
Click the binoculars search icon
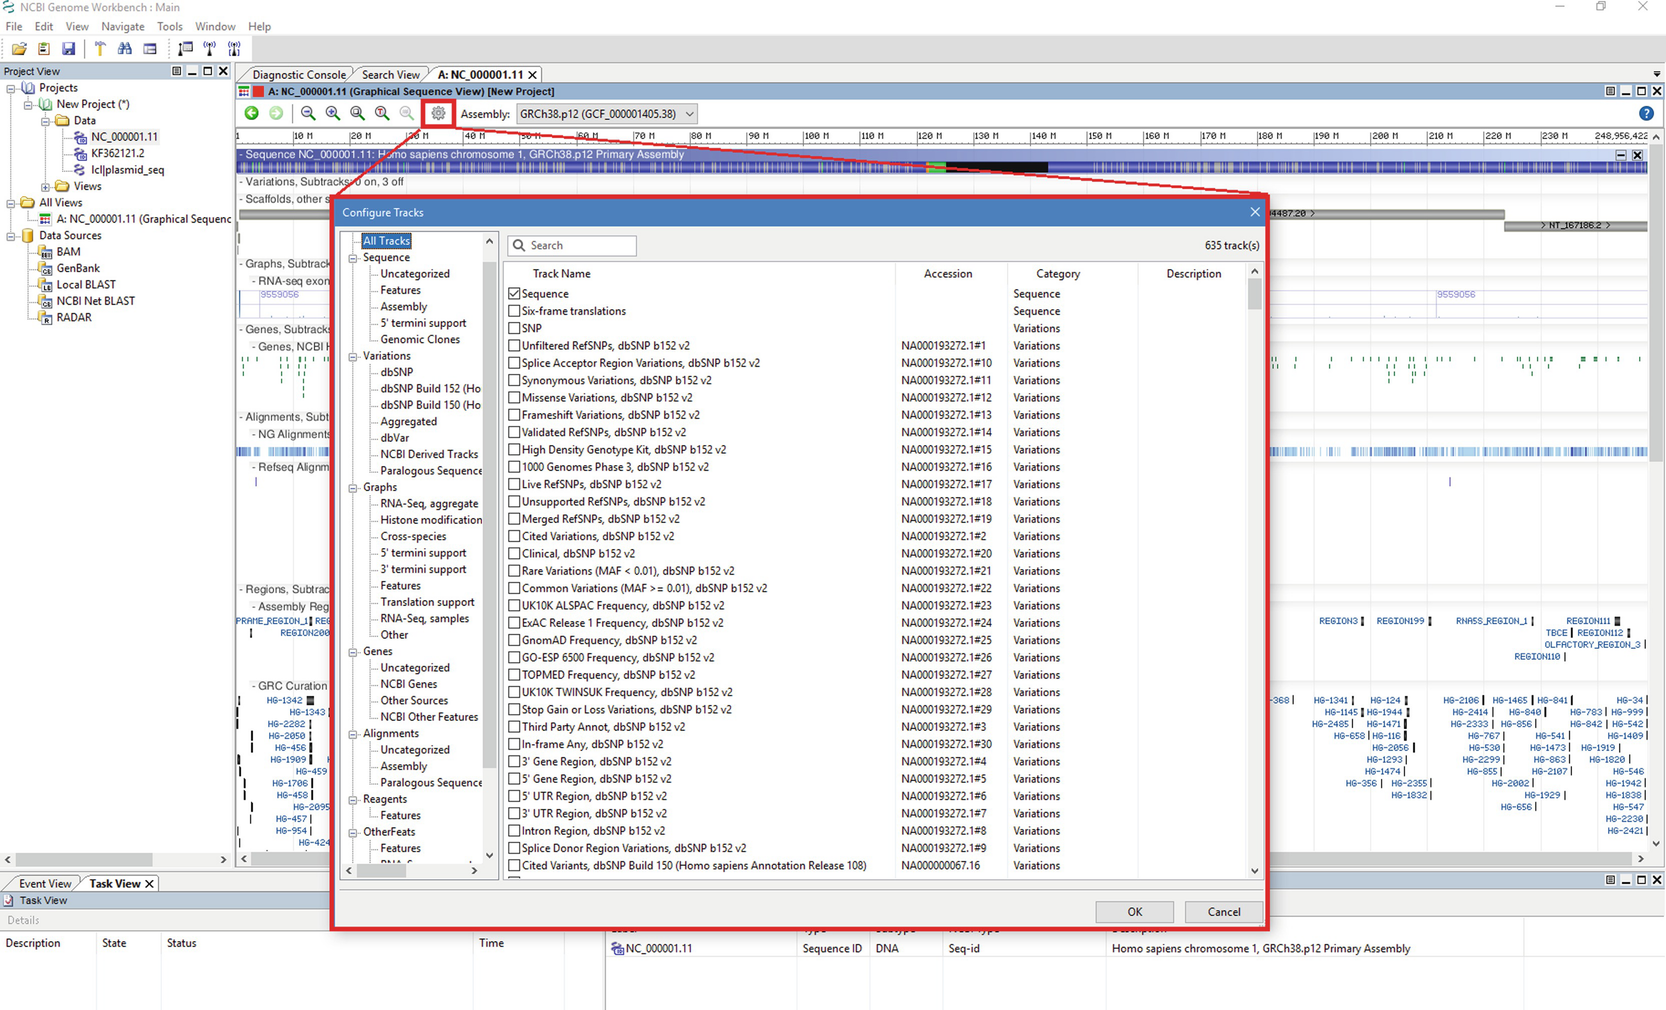click(125, 48)
